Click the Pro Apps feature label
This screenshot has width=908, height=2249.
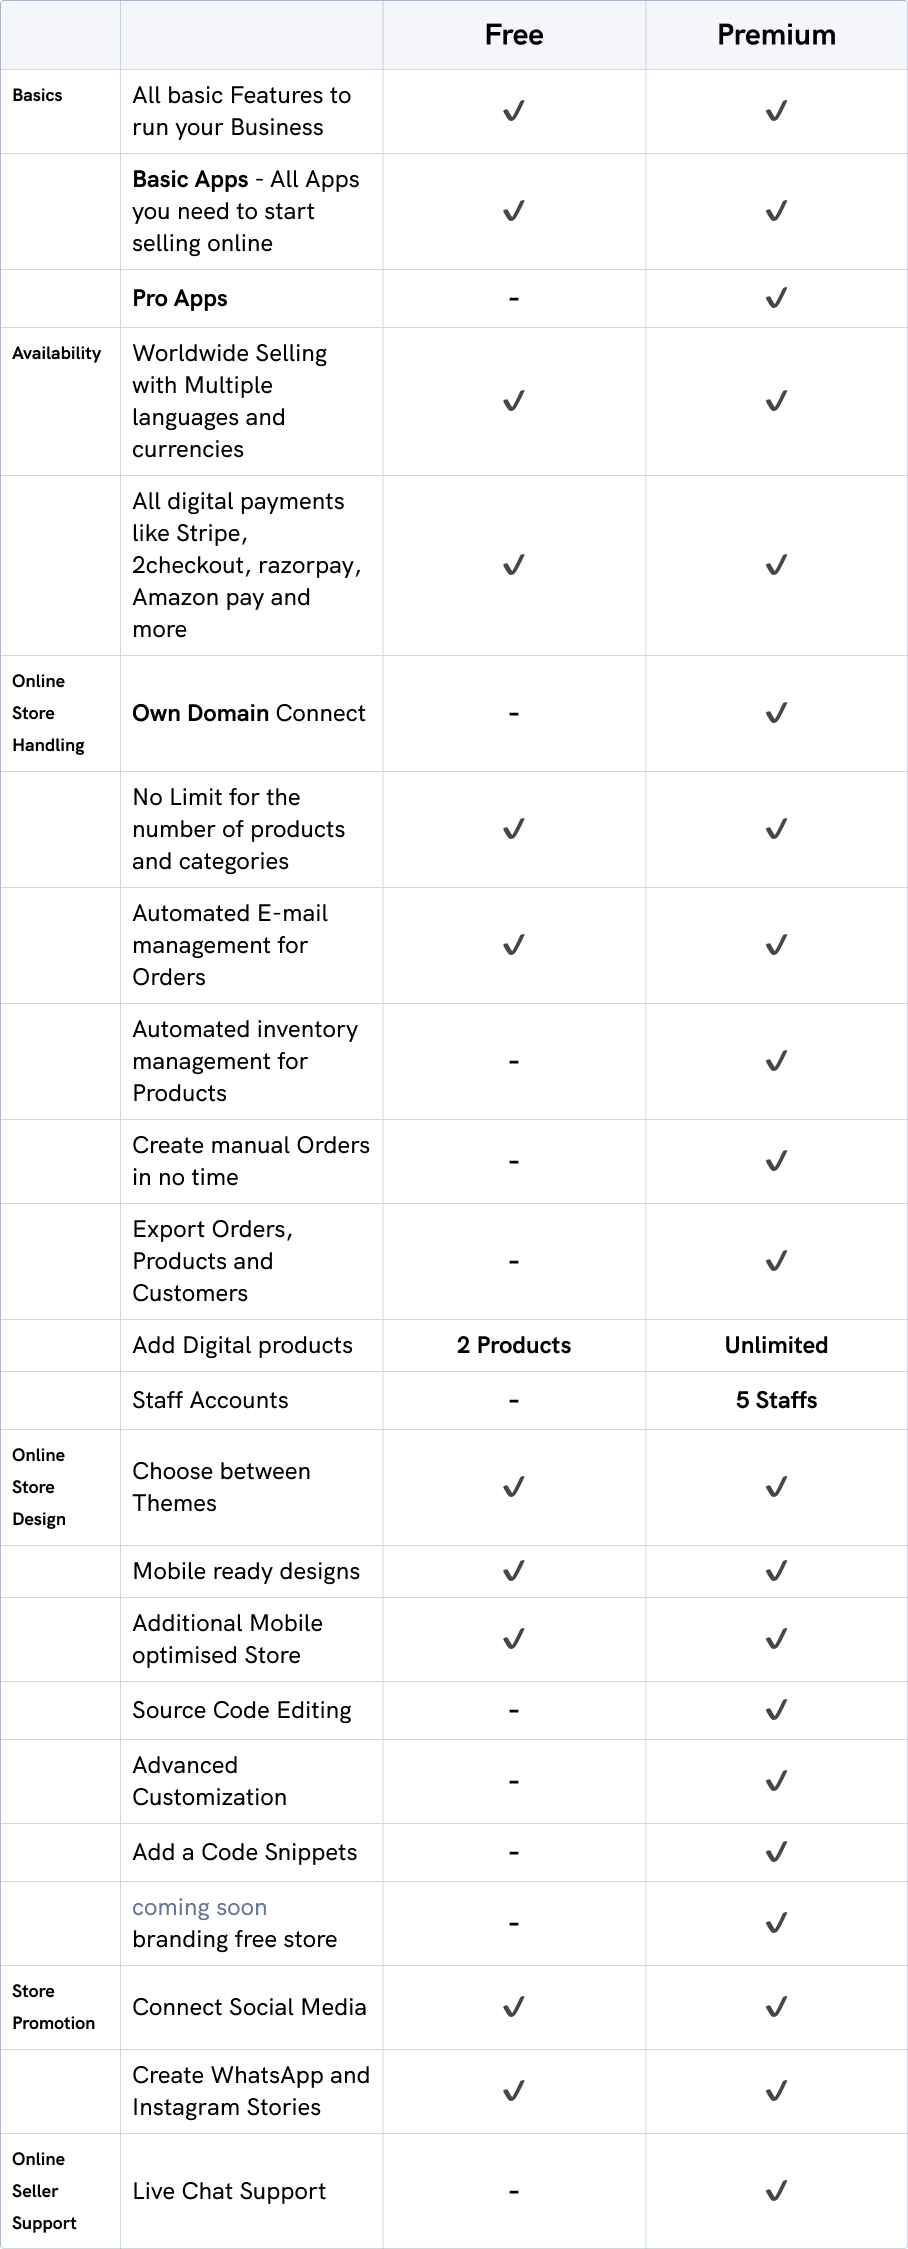point(180,298)
